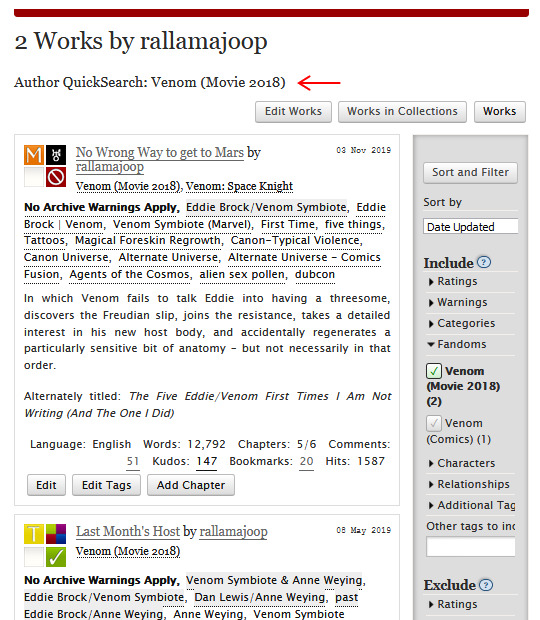Click alien sex pollen tag
540x620 pixels.
242,274
